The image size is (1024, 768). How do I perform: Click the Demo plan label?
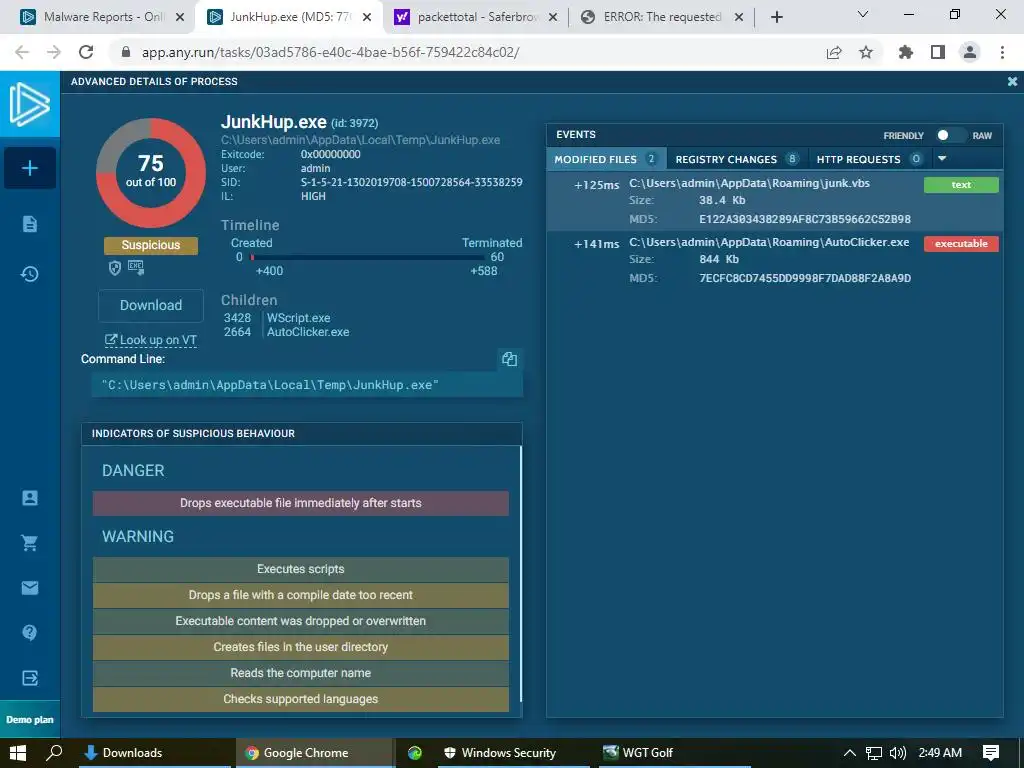(x=30, y=720)
